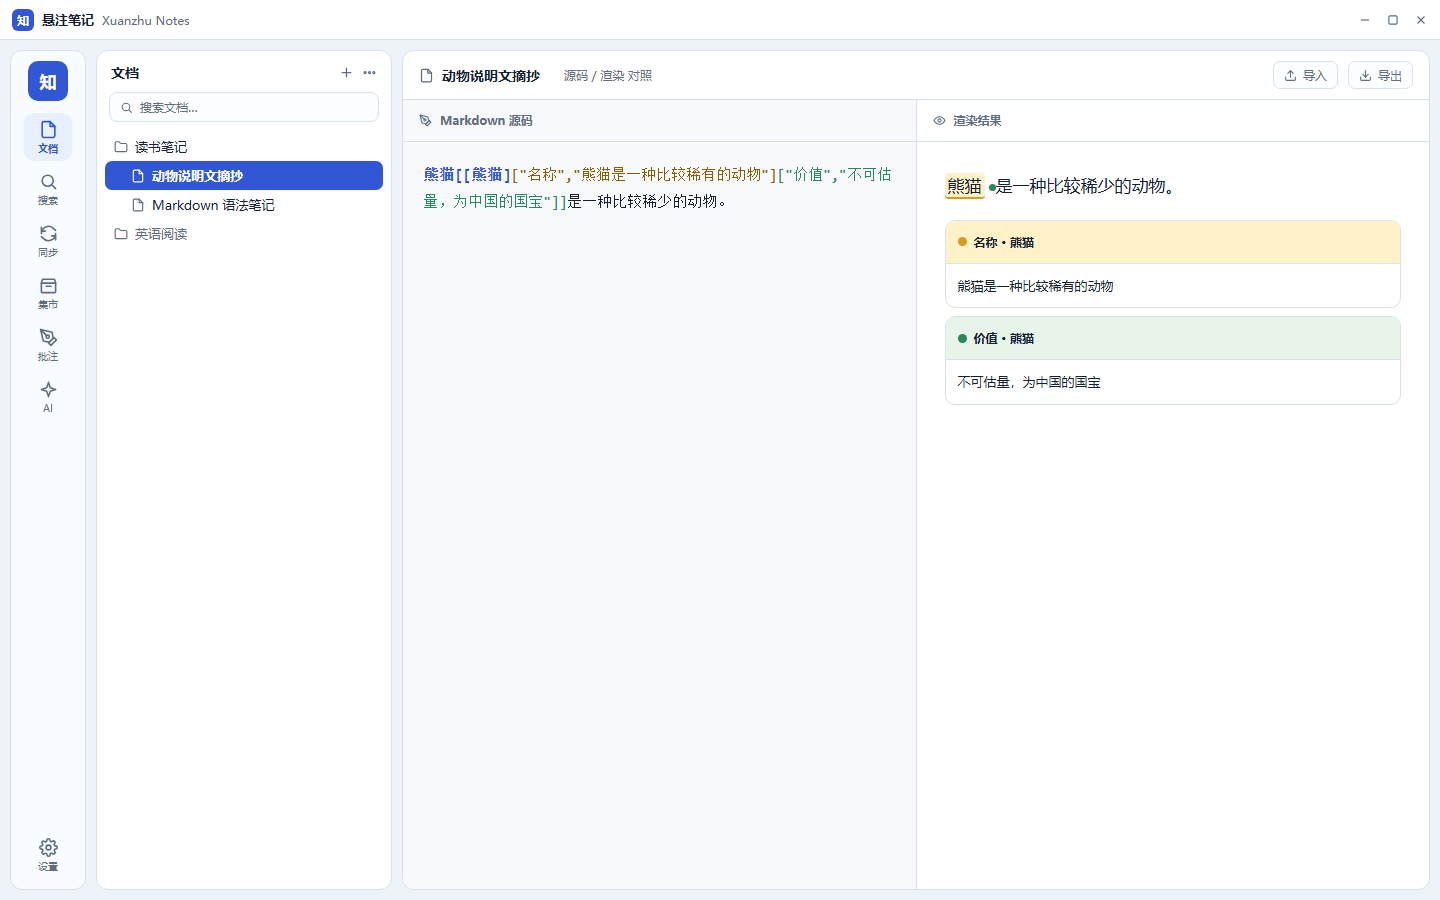Click the green dot on 价值 card
This screenshot has height=900, width=1440.
[x=962, y=338]
